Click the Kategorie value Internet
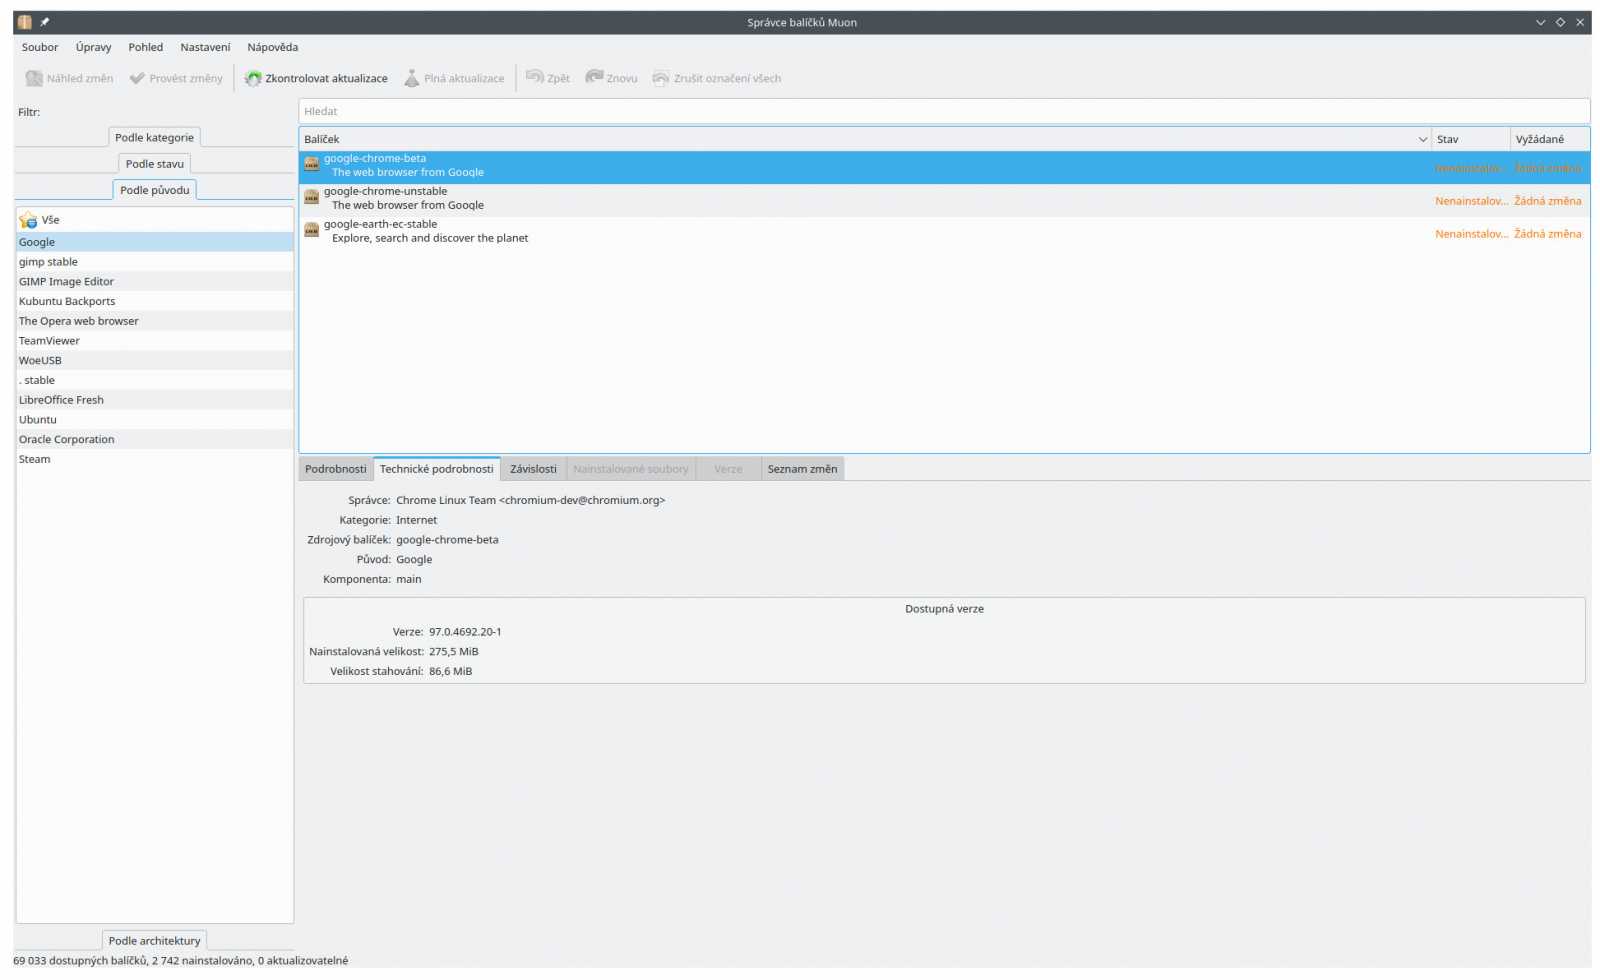Screen dimensions: 1600x980 pos(416,520)
